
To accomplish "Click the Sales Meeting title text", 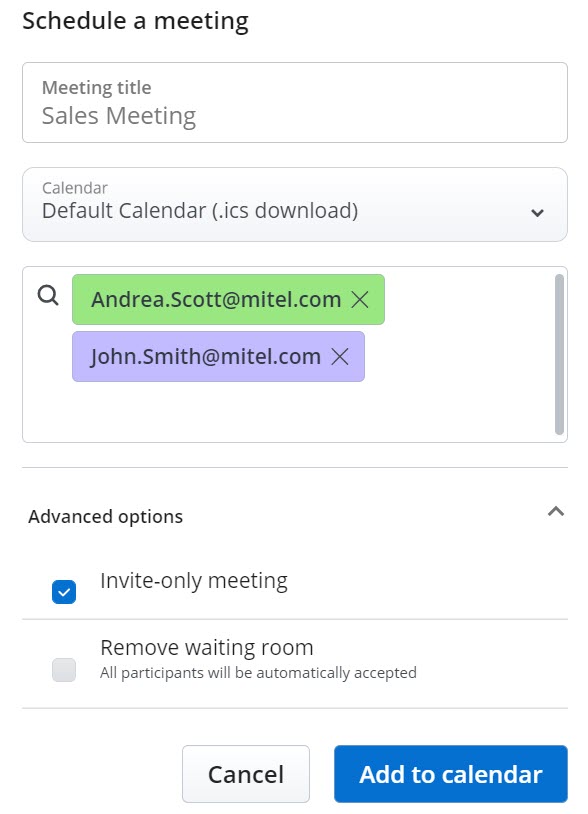I will pos(119,116).
